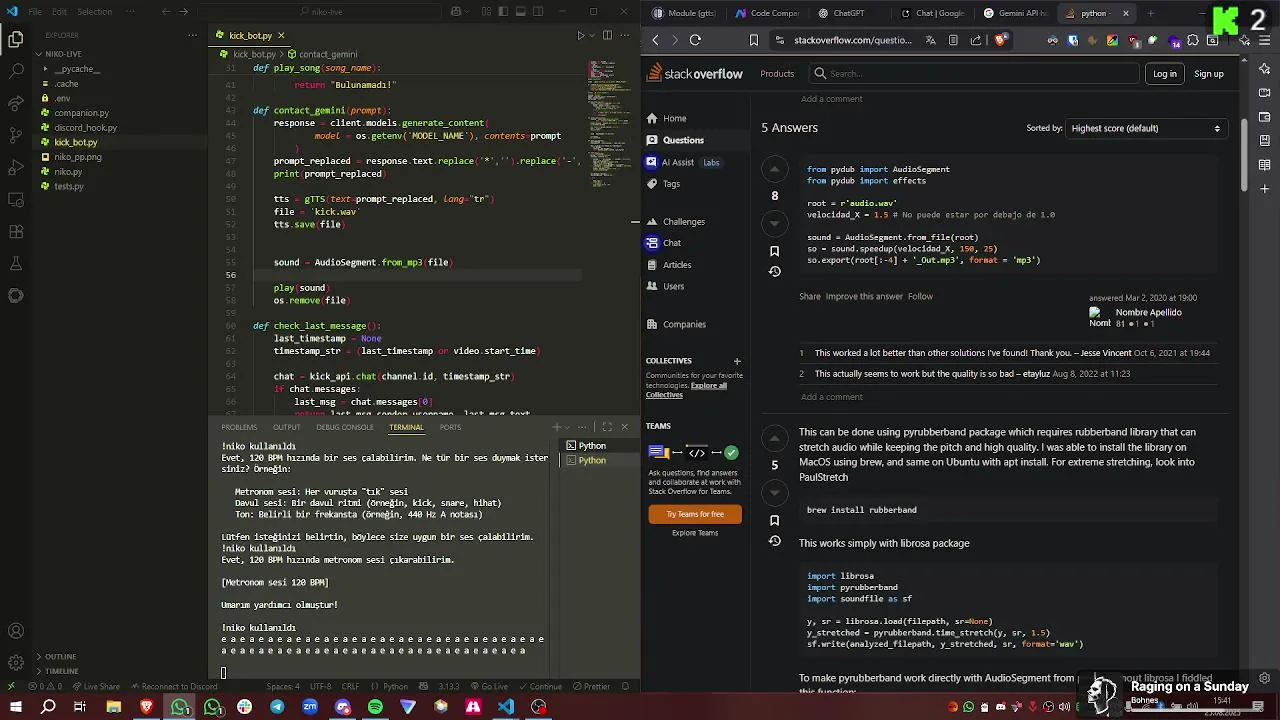
Task: Expand the __pycache__ folder
Action: [x=77, y=69]
